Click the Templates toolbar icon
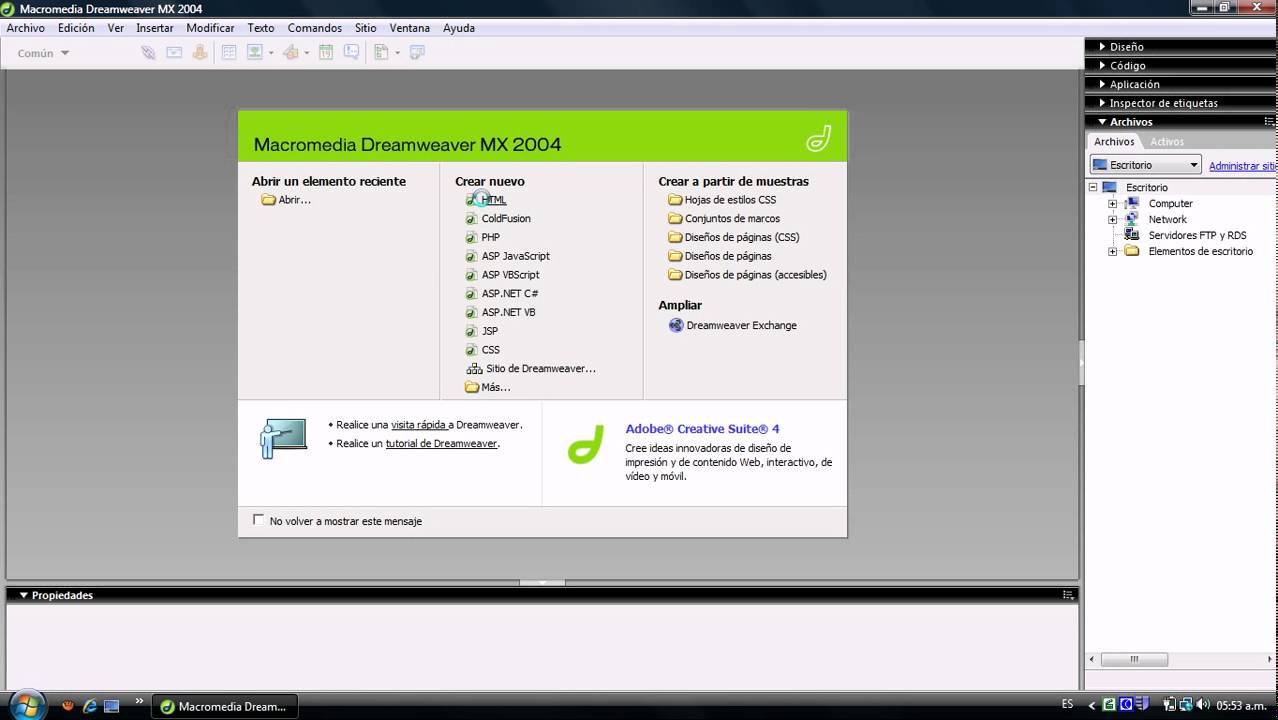The width and height of the screenshot is (1278, 720). click(x=381, y=53)
